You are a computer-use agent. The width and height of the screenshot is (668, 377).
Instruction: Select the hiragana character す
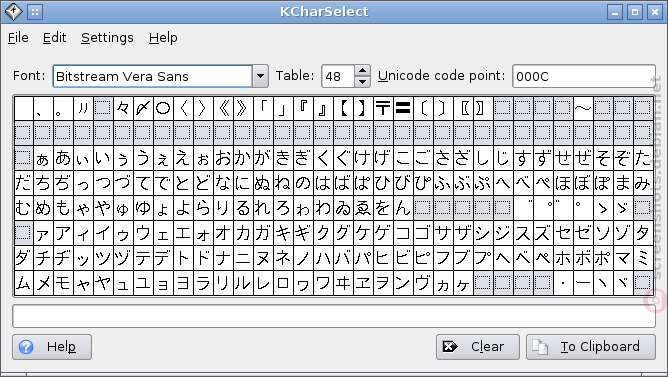(x=523, y=158)
